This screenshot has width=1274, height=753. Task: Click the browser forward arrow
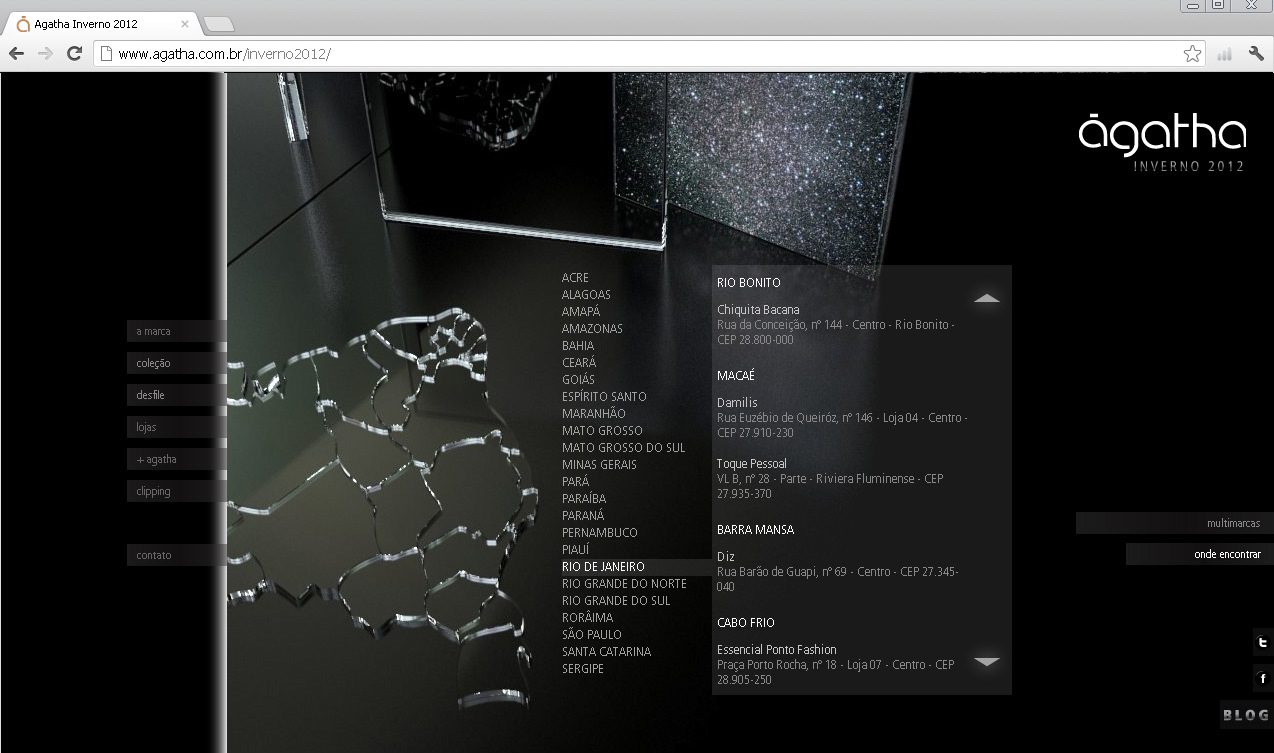tap(45, 54)
